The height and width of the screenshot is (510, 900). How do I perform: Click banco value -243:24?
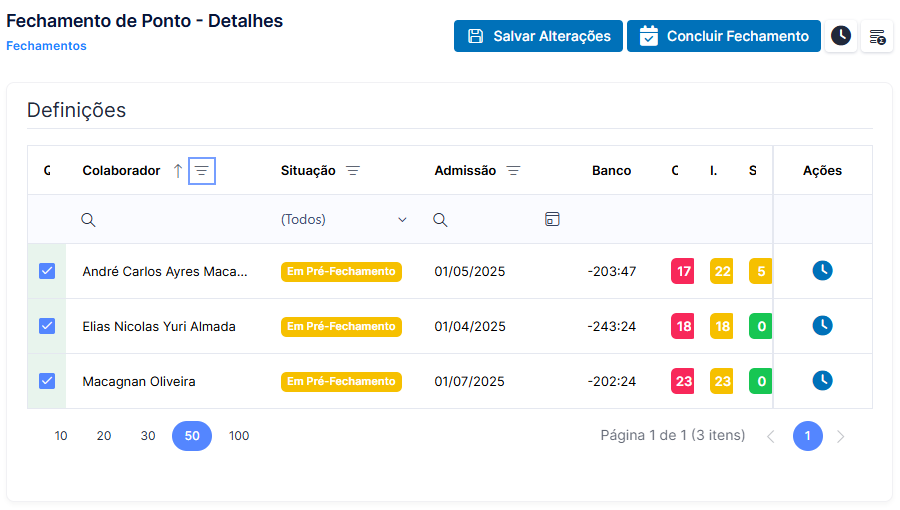(x=612, y=326)
